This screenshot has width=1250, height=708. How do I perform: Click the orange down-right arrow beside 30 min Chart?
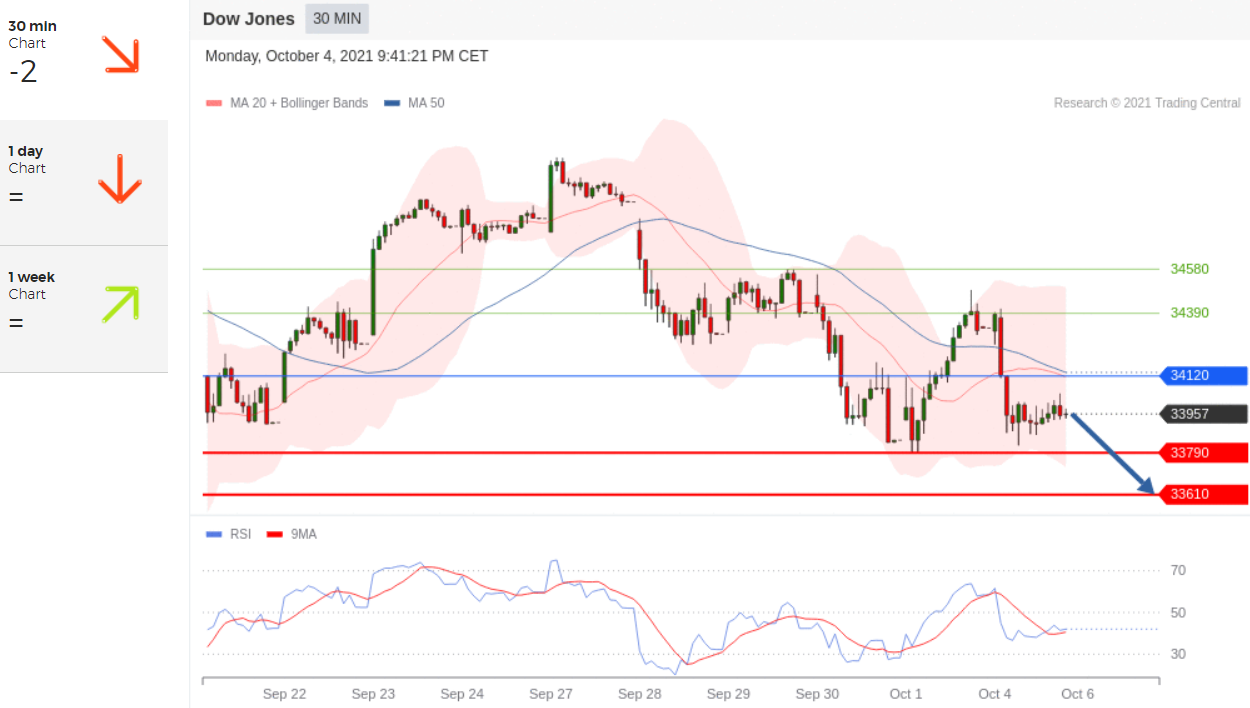click(120, 55)
